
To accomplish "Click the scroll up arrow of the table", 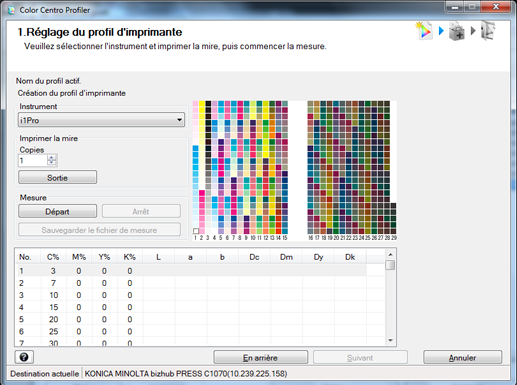I will (390, 255).
